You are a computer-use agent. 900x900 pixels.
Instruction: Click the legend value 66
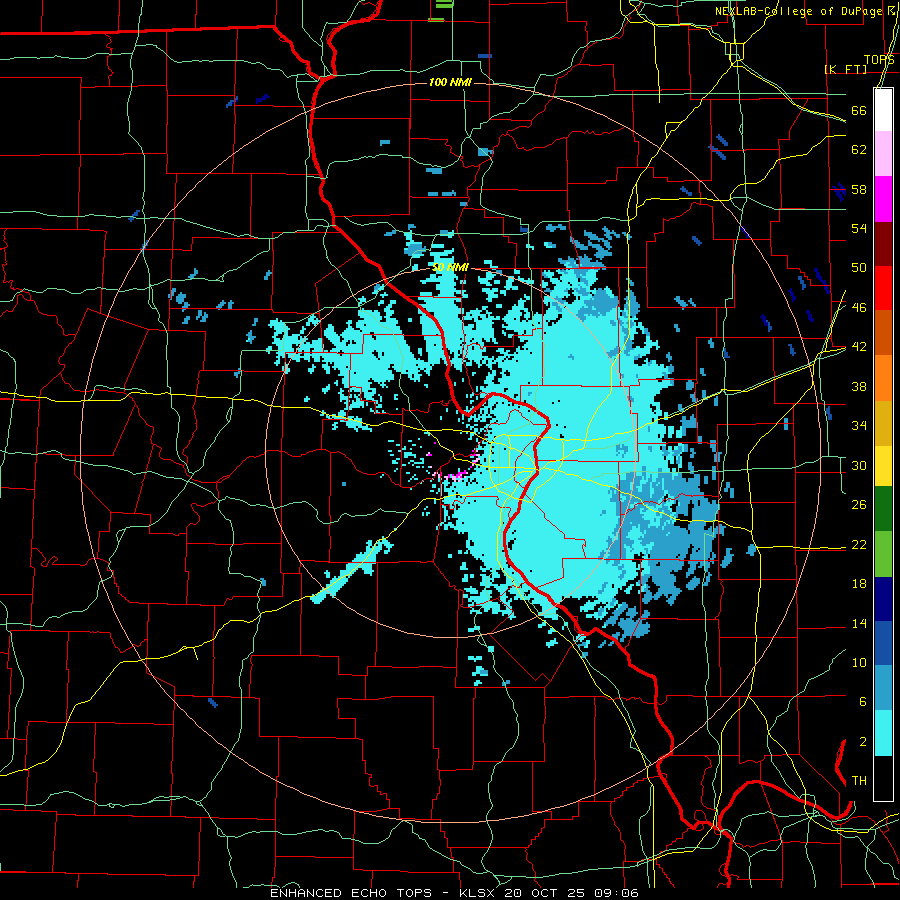[x=859, y=111]
